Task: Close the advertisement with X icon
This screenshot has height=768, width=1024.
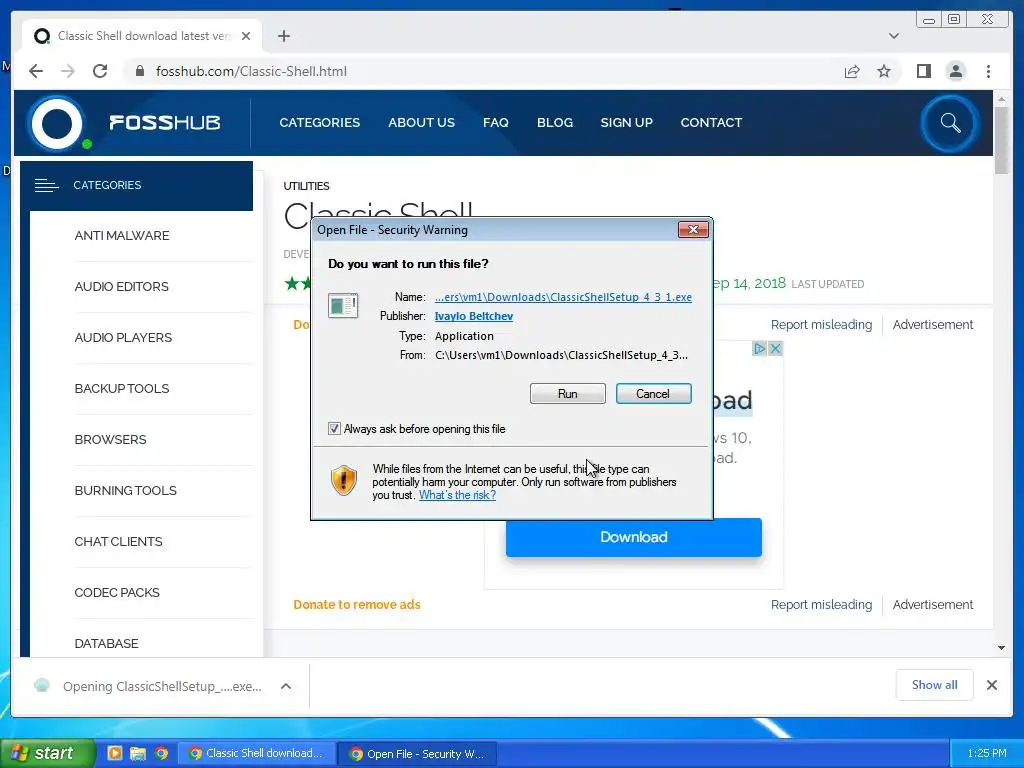Action: [775, 349]
